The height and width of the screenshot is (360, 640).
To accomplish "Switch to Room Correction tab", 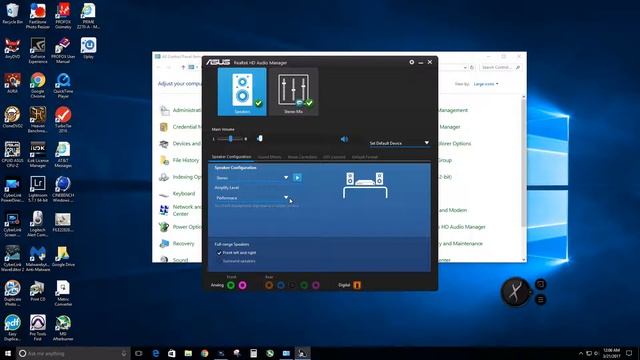I will (x=302, y=157).
